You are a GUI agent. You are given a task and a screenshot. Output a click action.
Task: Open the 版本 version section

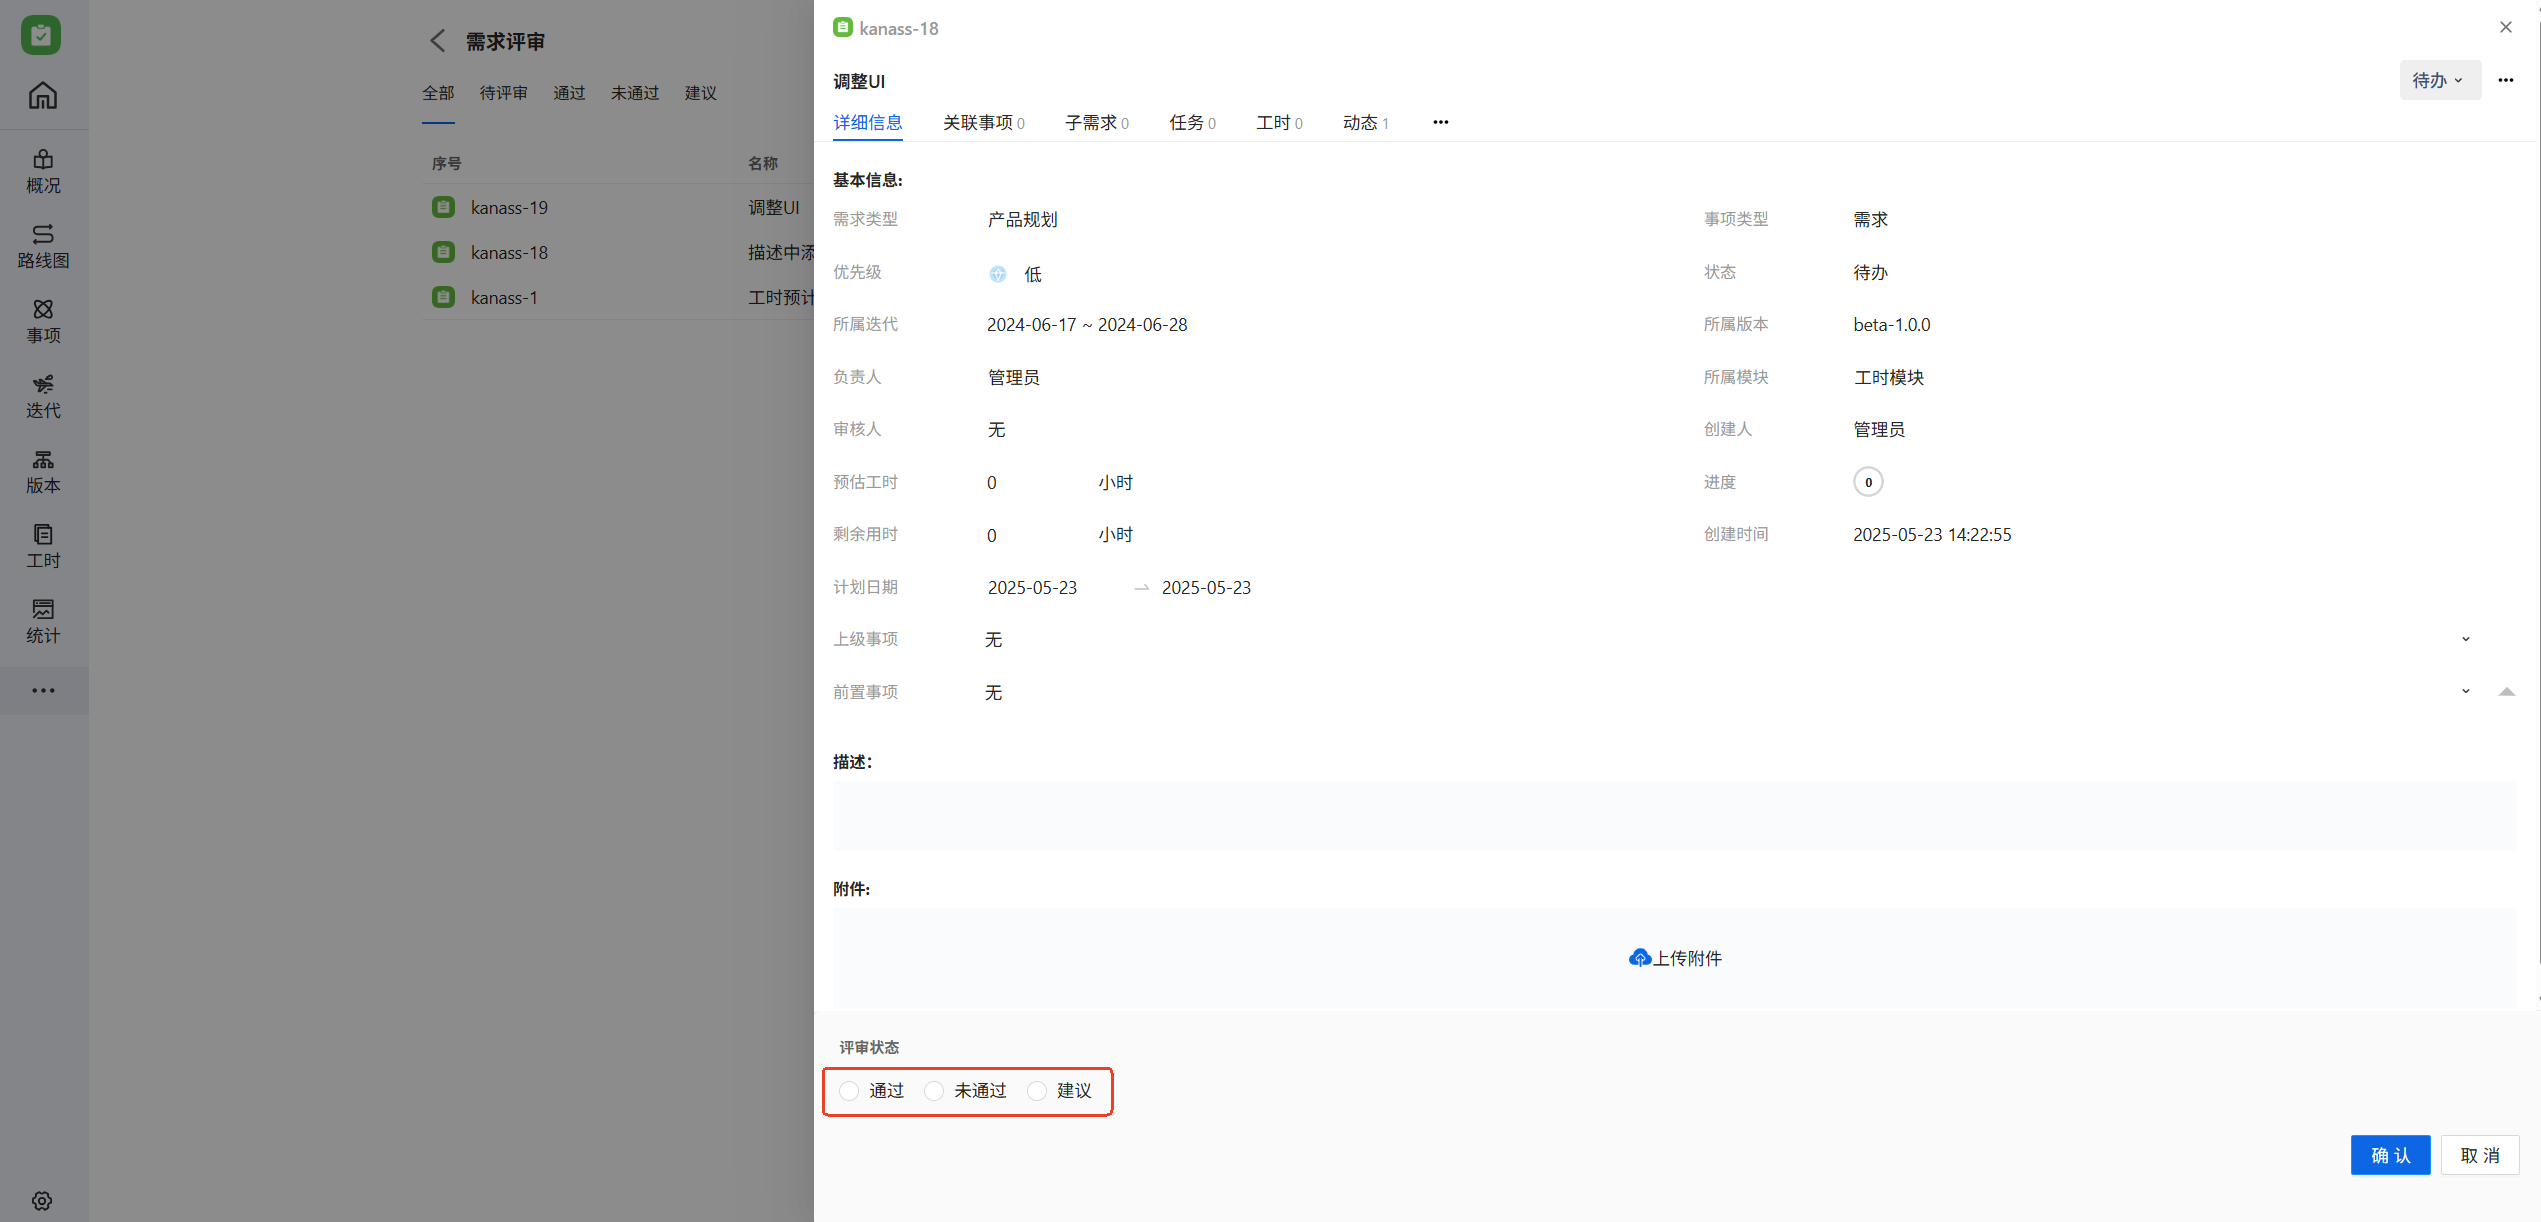click(x=43, y=471)
